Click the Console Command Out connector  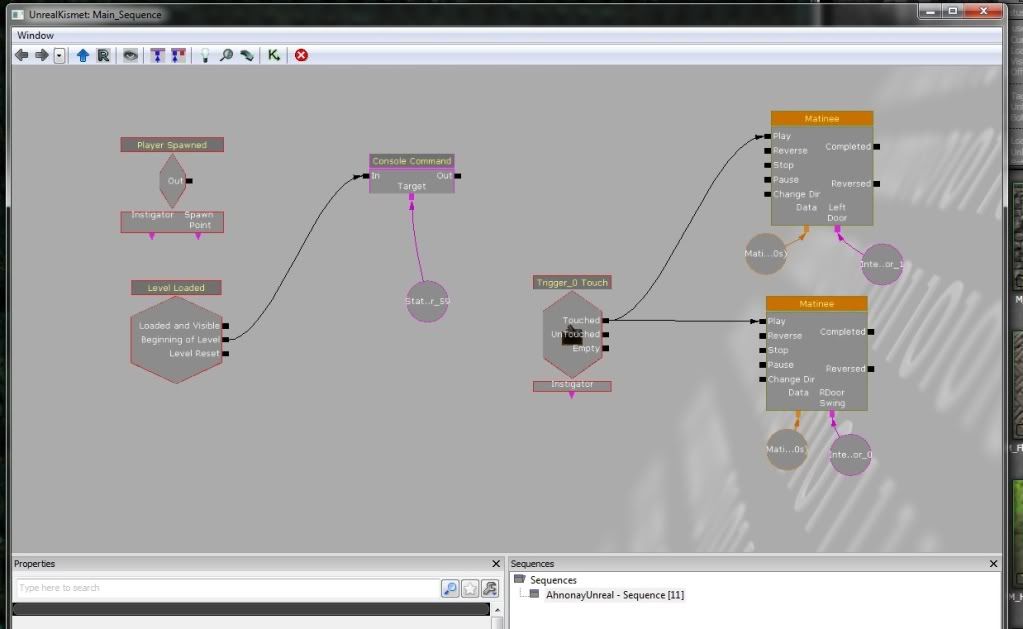[x=458, y=176]
